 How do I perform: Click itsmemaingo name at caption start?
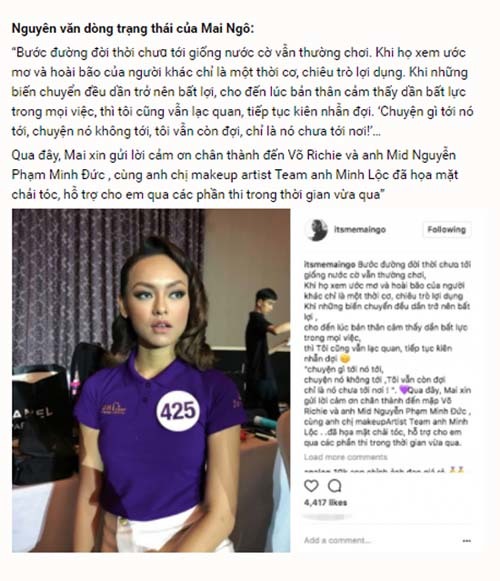(x=330, y=265)
